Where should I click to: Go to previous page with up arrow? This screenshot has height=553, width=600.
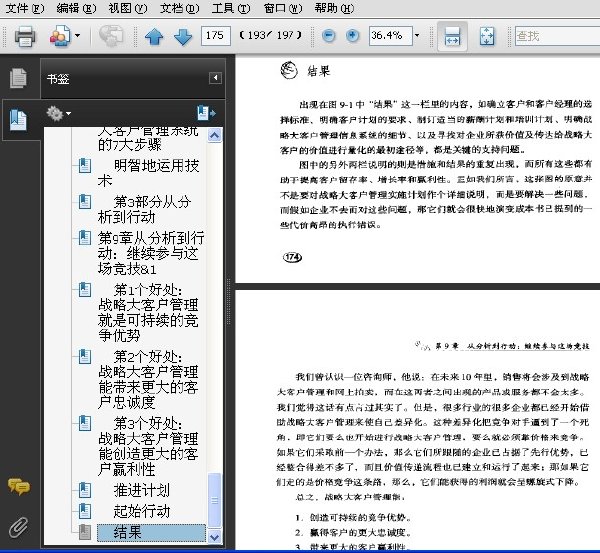[x=154, y=37]
